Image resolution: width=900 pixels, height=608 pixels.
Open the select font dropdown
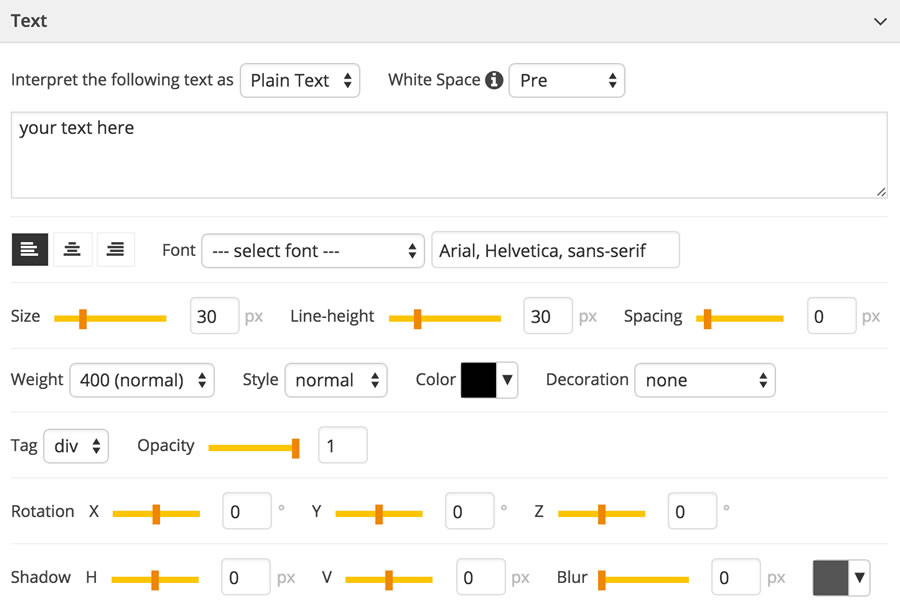[313, 250]
